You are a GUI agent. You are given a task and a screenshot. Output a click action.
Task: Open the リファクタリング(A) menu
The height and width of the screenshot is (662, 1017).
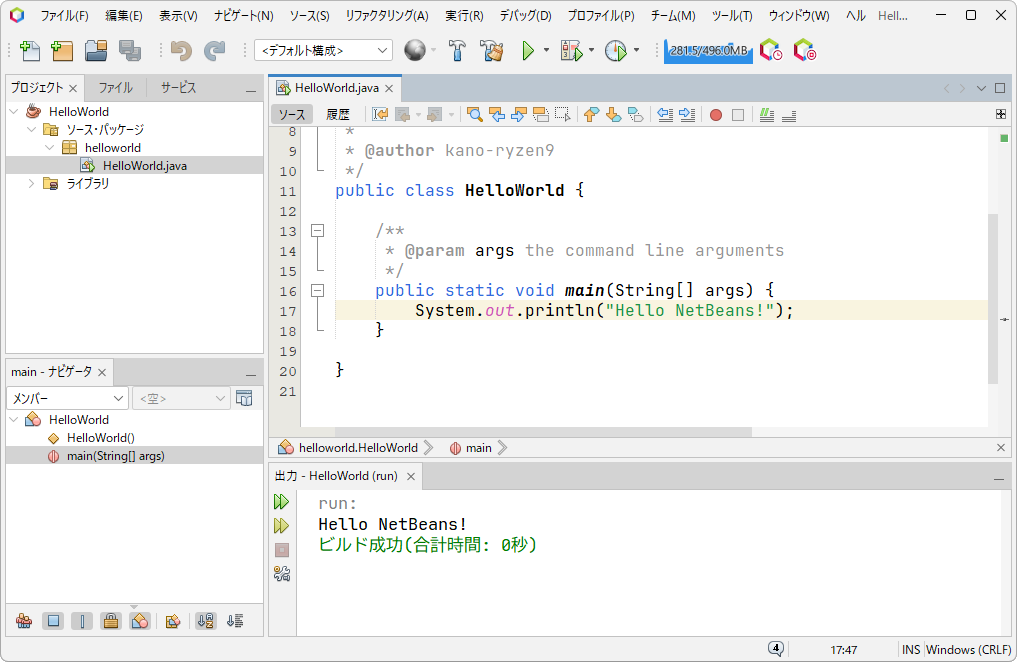click(x=387, y=16)
